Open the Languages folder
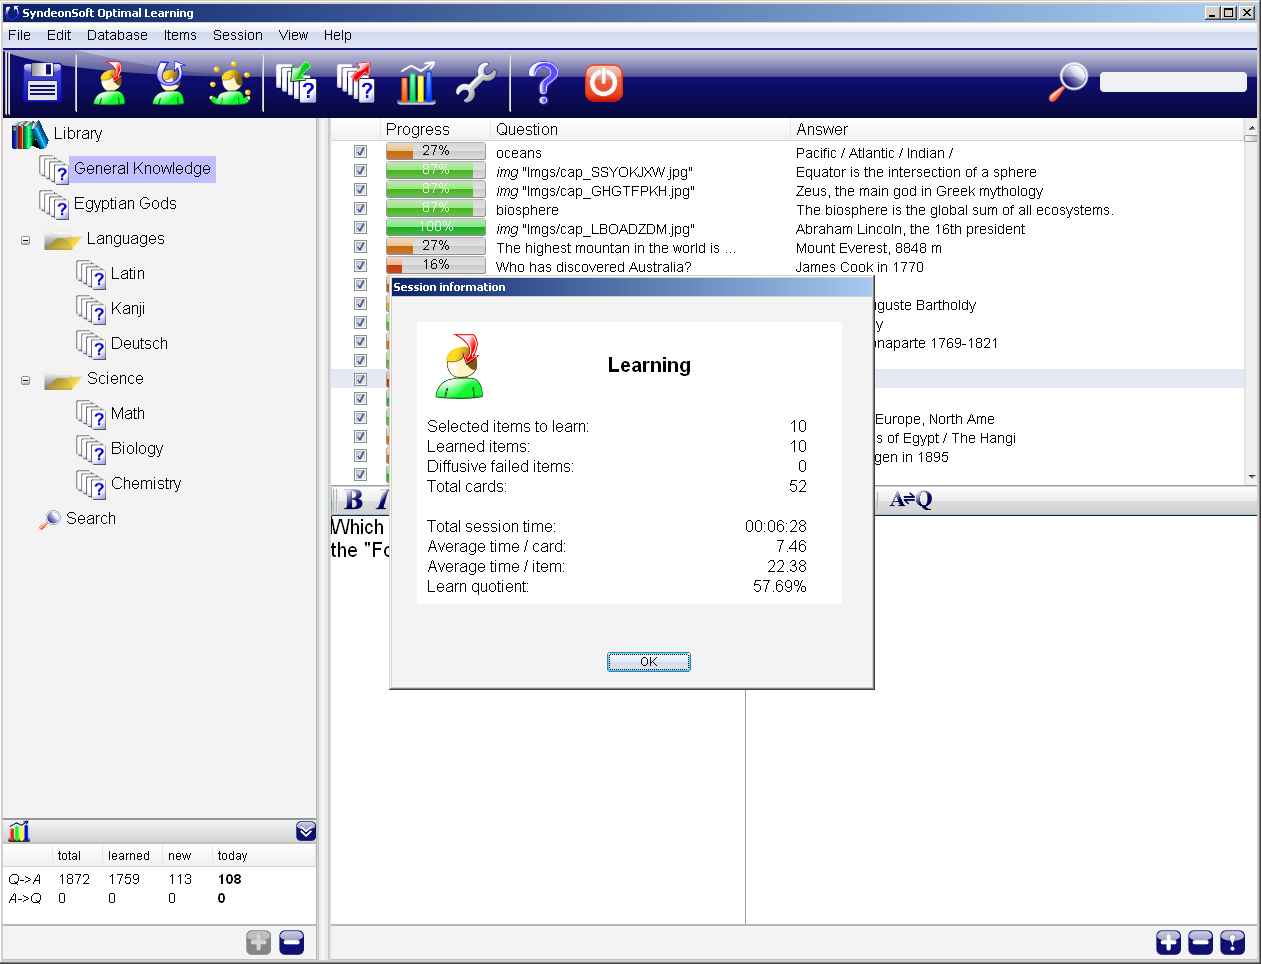Viewport: 1261px width, 964px height. tap(125, 239)
